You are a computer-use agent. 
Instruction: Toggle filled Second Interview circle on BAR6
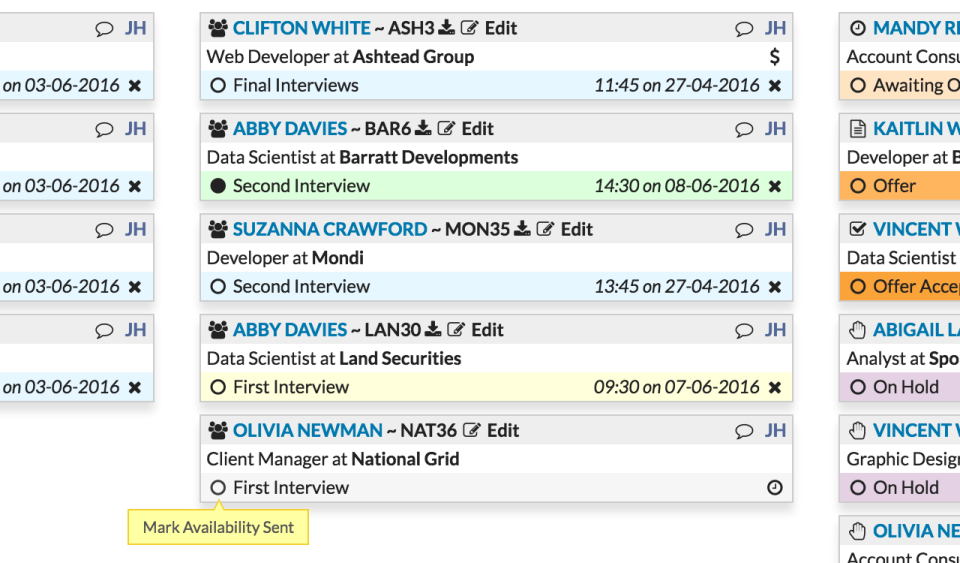click(x=218, y=186)
